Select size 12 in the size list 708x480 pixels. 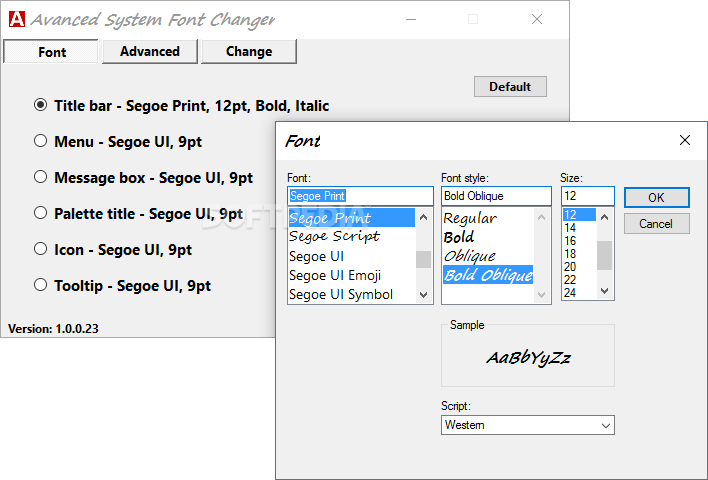(579, 214)
